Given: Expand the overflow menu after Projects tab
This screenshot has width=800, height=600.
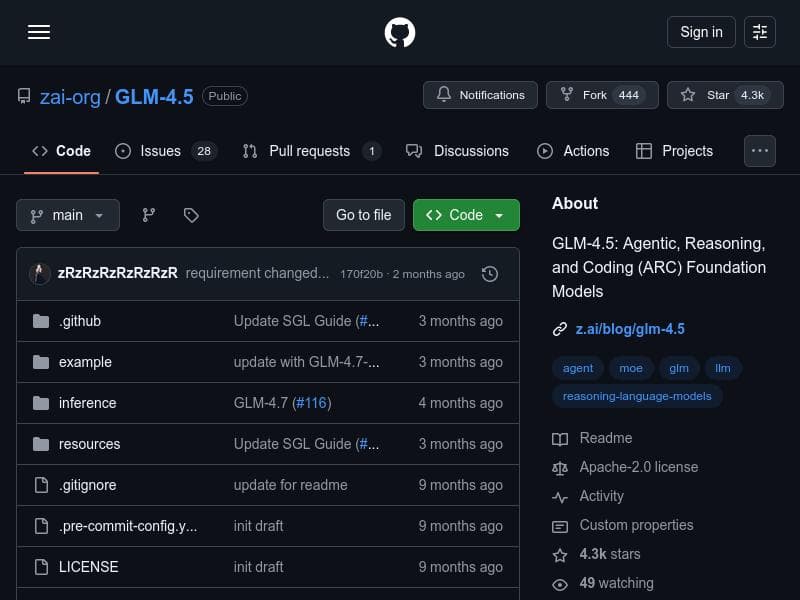Looking at the screenshot, I should (x=760, y=151).
